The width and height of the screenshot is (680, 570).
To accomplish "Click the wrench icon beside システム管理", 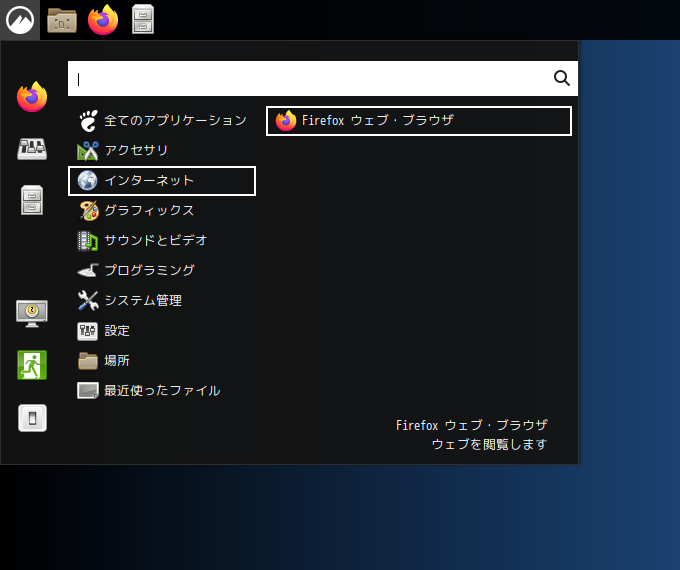I will [88, 301].
